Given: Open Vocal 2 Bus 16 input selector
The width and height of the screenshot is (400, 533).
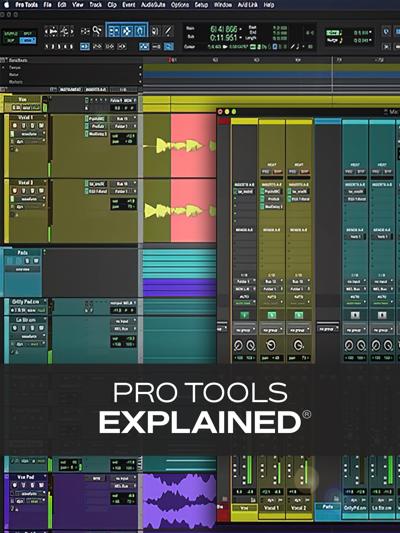Looking at the screenshot, I should (124, 184).
